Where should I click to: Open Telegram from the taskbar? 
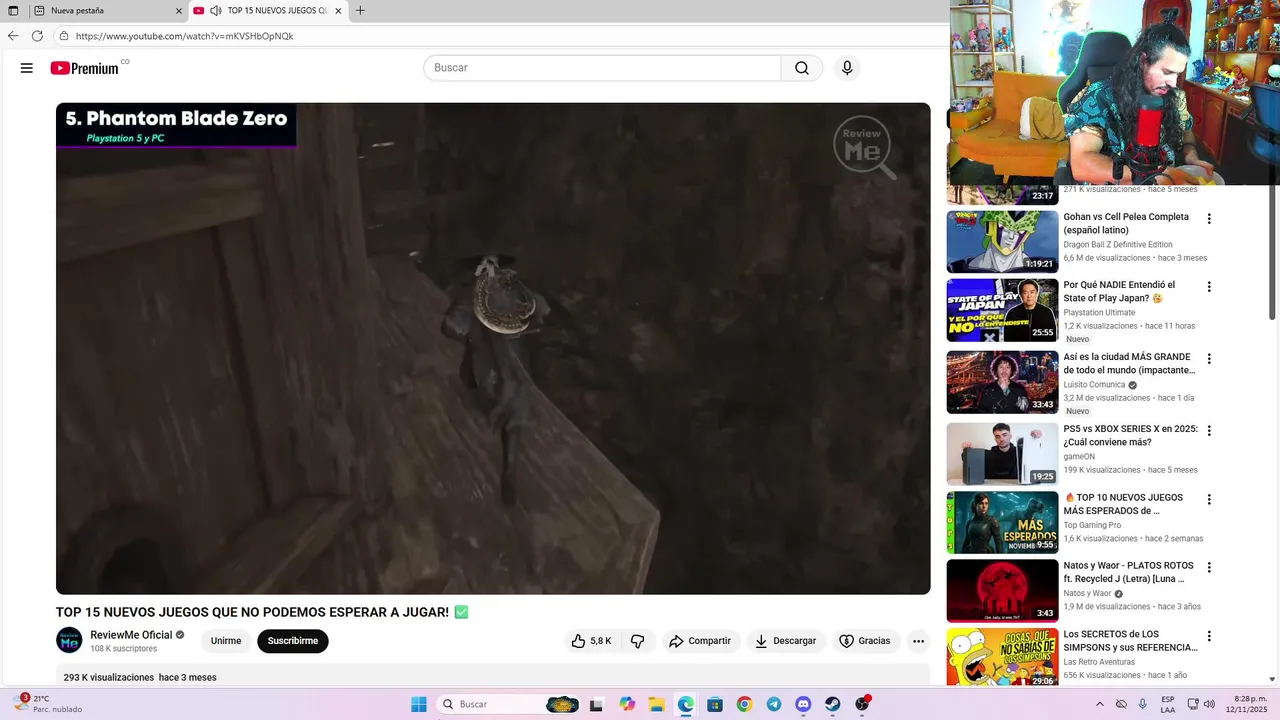[774, 704]
